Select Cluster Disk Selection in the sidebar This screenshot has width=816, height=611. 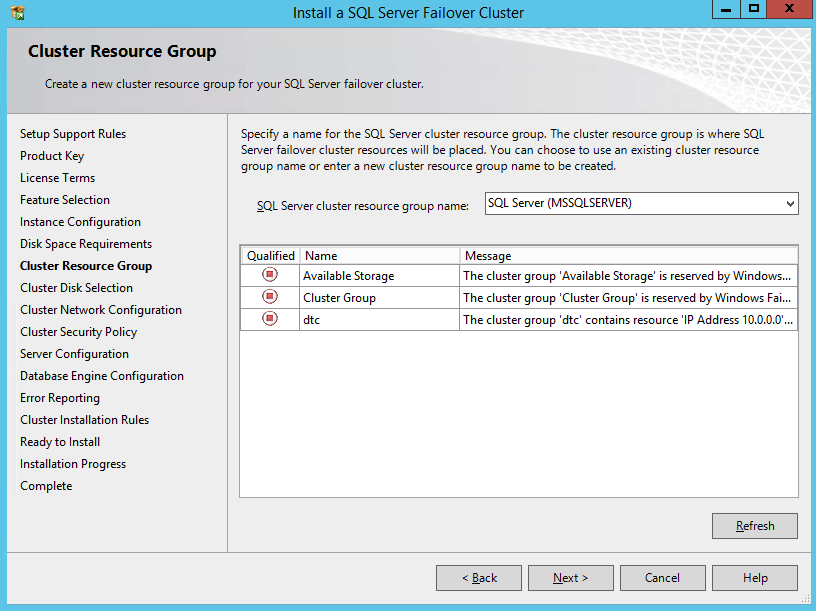click(76, 288)
